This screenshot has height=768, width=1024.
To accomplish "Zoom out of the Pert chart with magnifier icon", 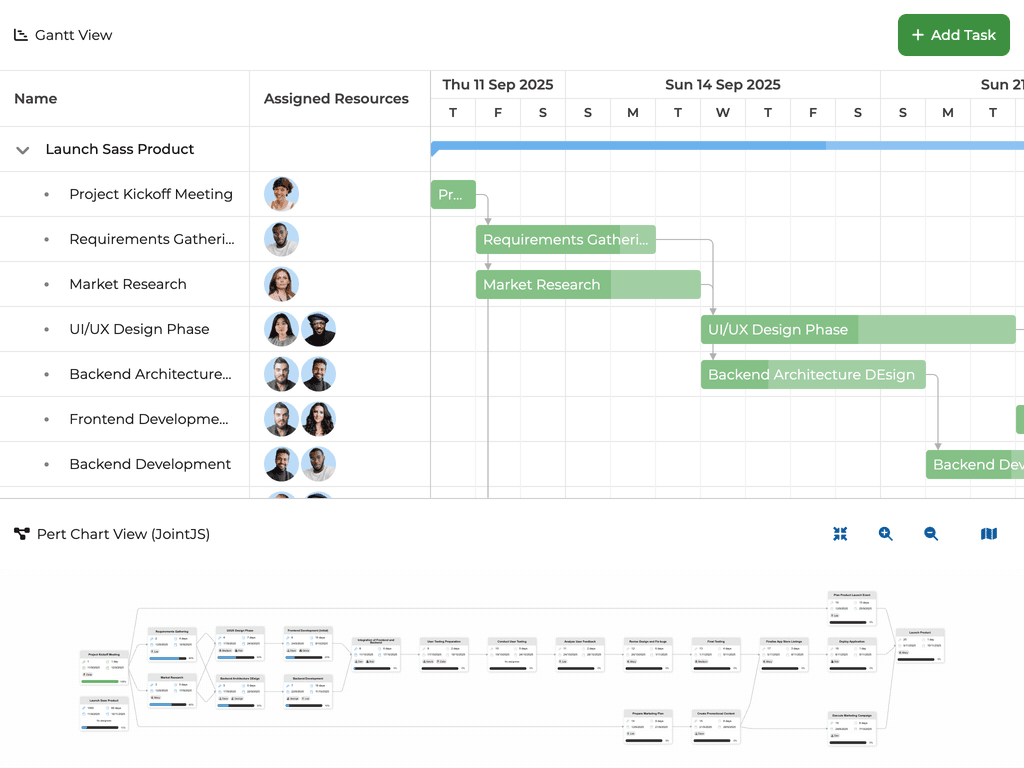I will pyautogui.click(x=931, y=534).
